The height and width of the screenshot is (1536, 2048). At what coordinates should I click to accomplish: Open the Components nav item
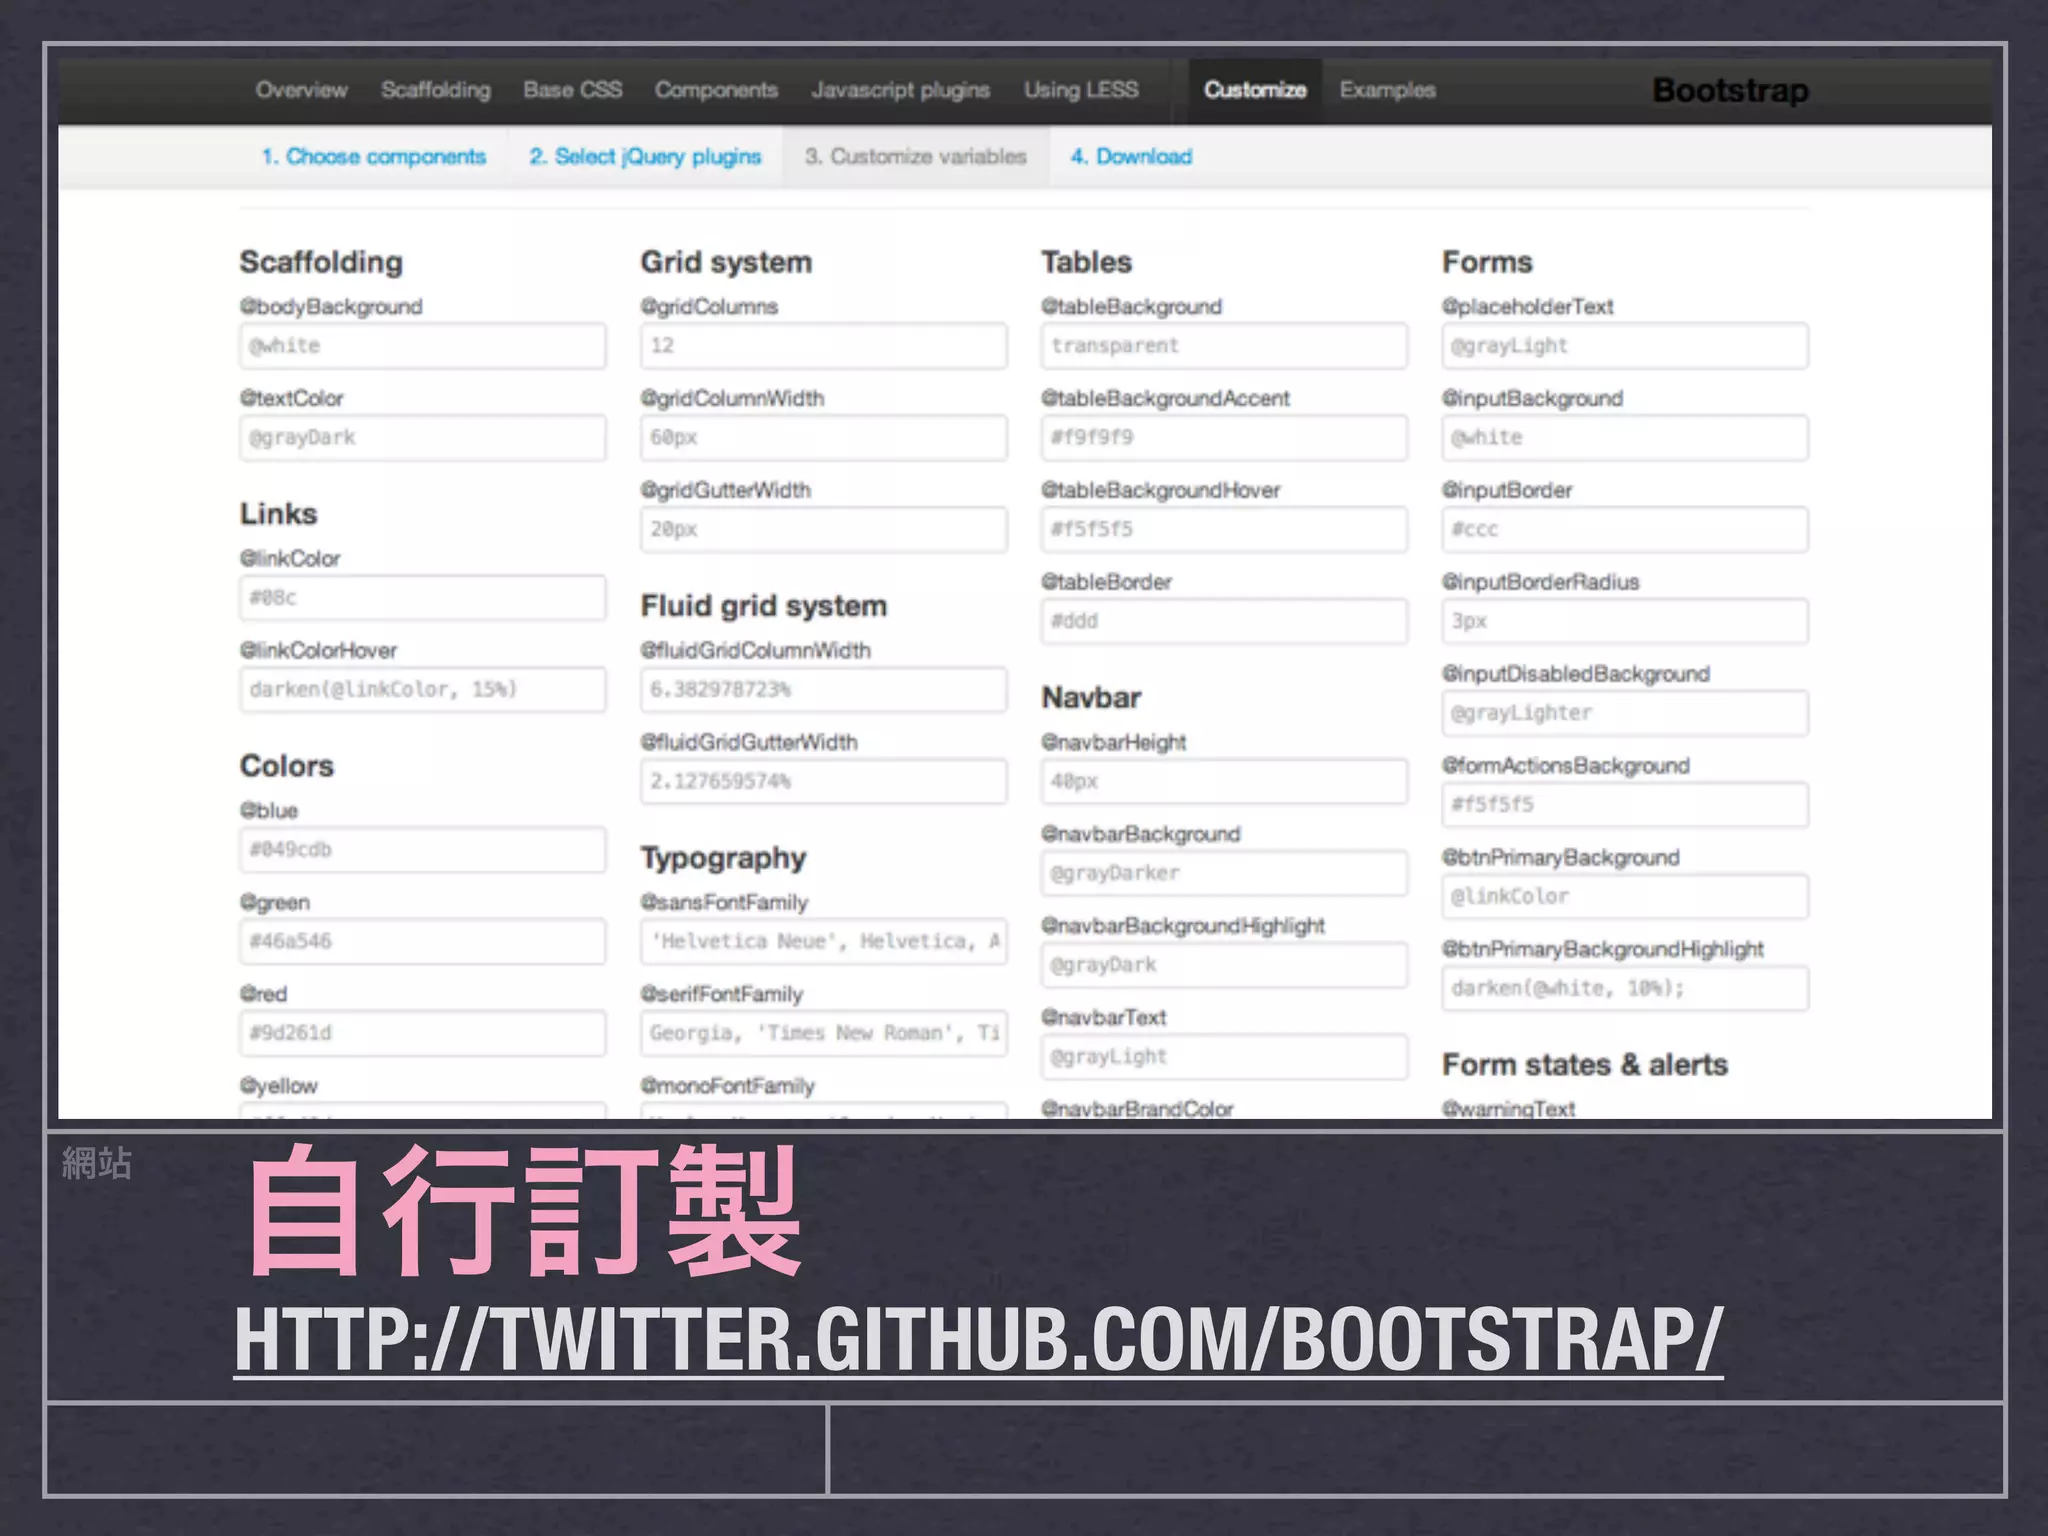click(x=716, y=90)
